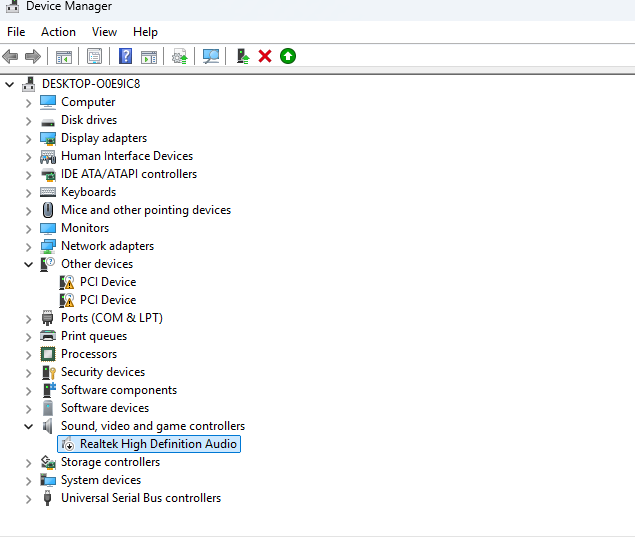This screenshot has width=635, height=538.
Task: Click Scan for hardware changes icon
Action: (x=211, y=56)
